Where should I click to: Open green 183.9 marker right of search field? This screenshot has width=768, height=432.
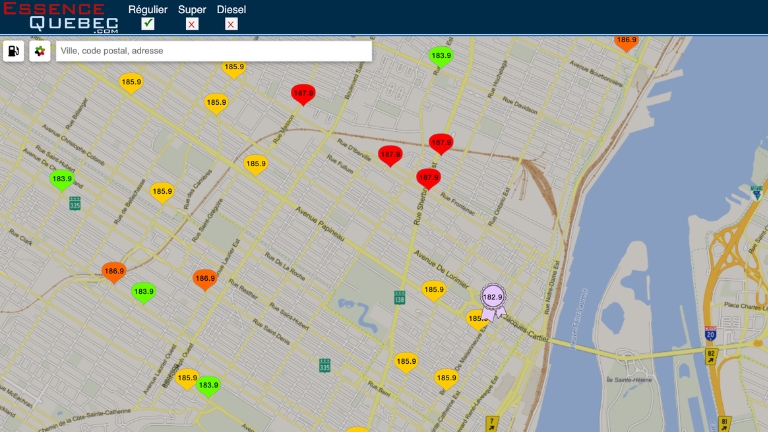pyautogui.click(x=441, y=57)
